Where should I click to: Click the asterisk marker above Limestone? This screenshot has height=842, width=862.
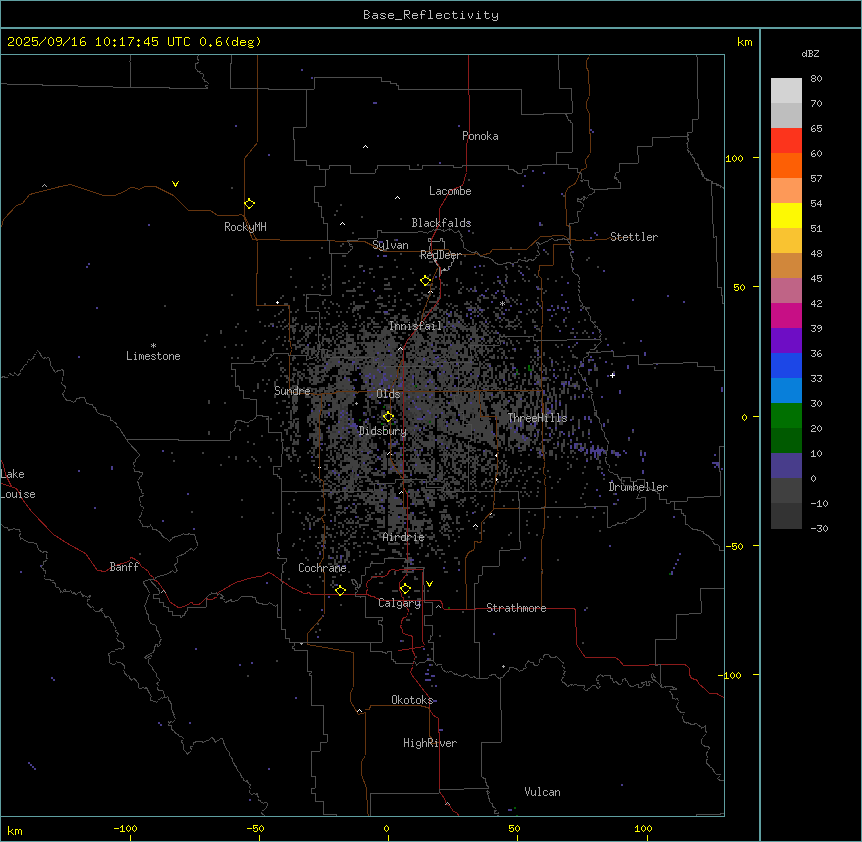click(x=153, y=345)
